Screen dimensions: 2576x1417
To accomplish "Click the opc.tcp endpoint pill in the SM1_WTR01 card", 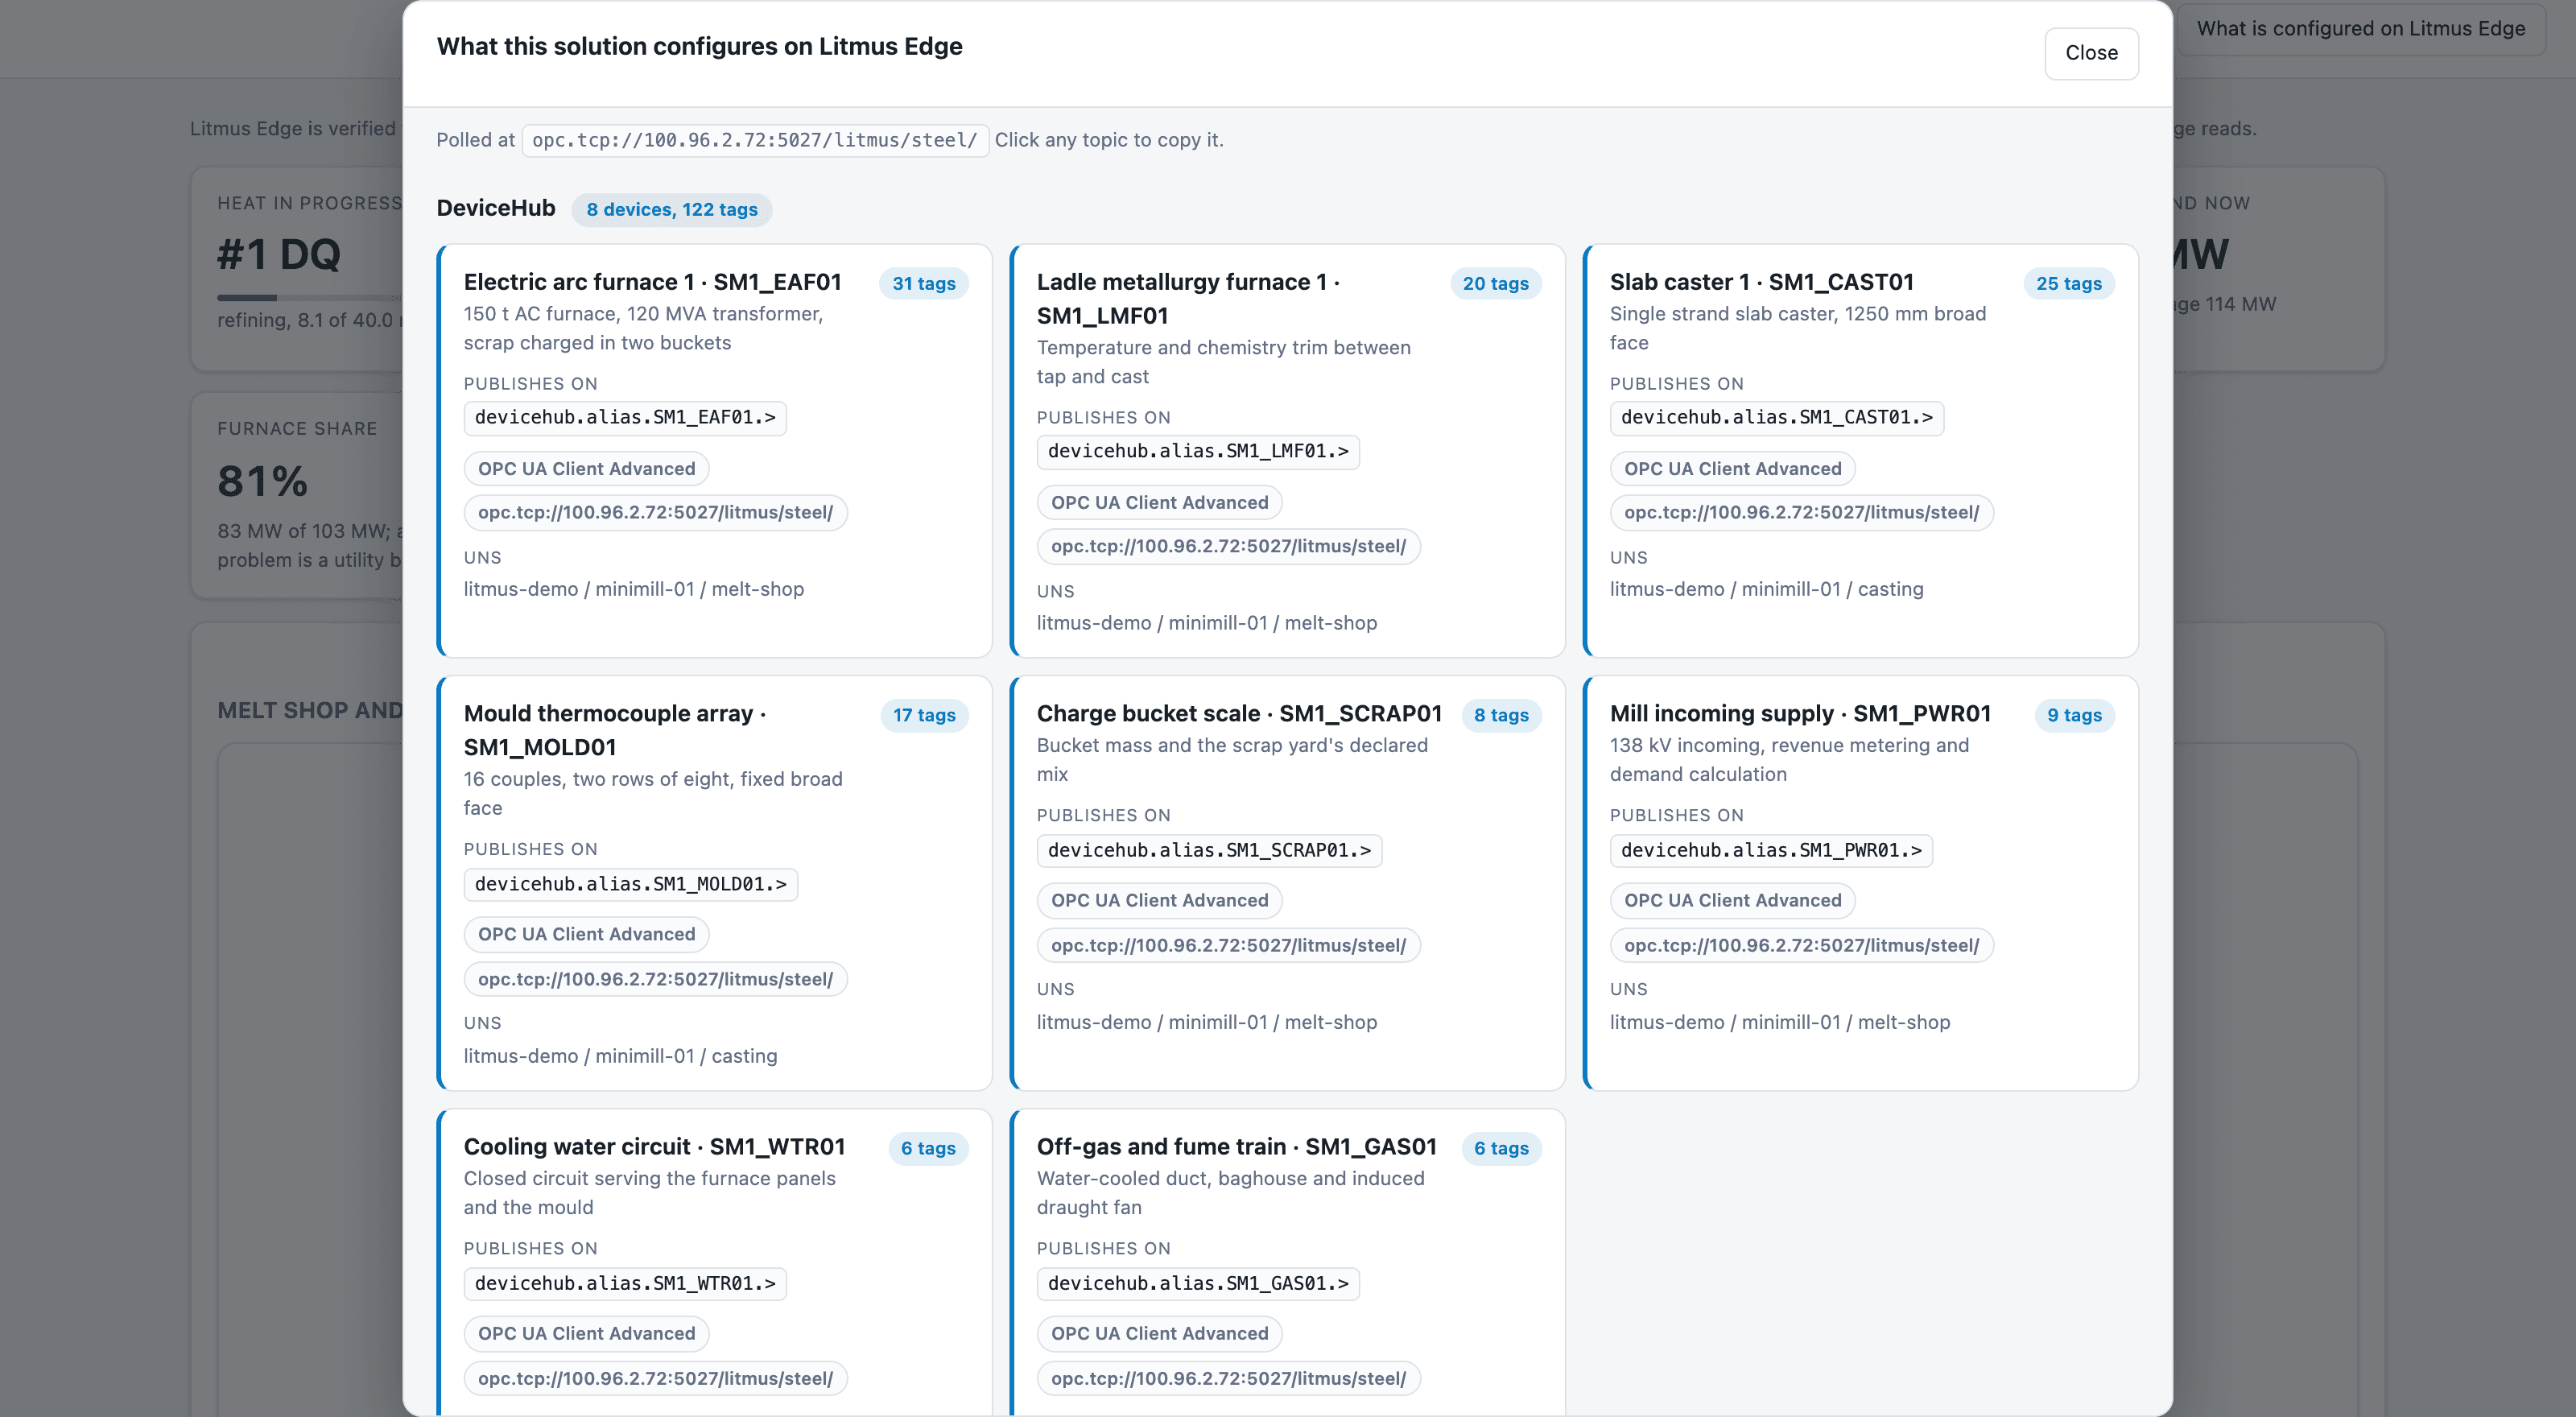I will pos(655,1379).
